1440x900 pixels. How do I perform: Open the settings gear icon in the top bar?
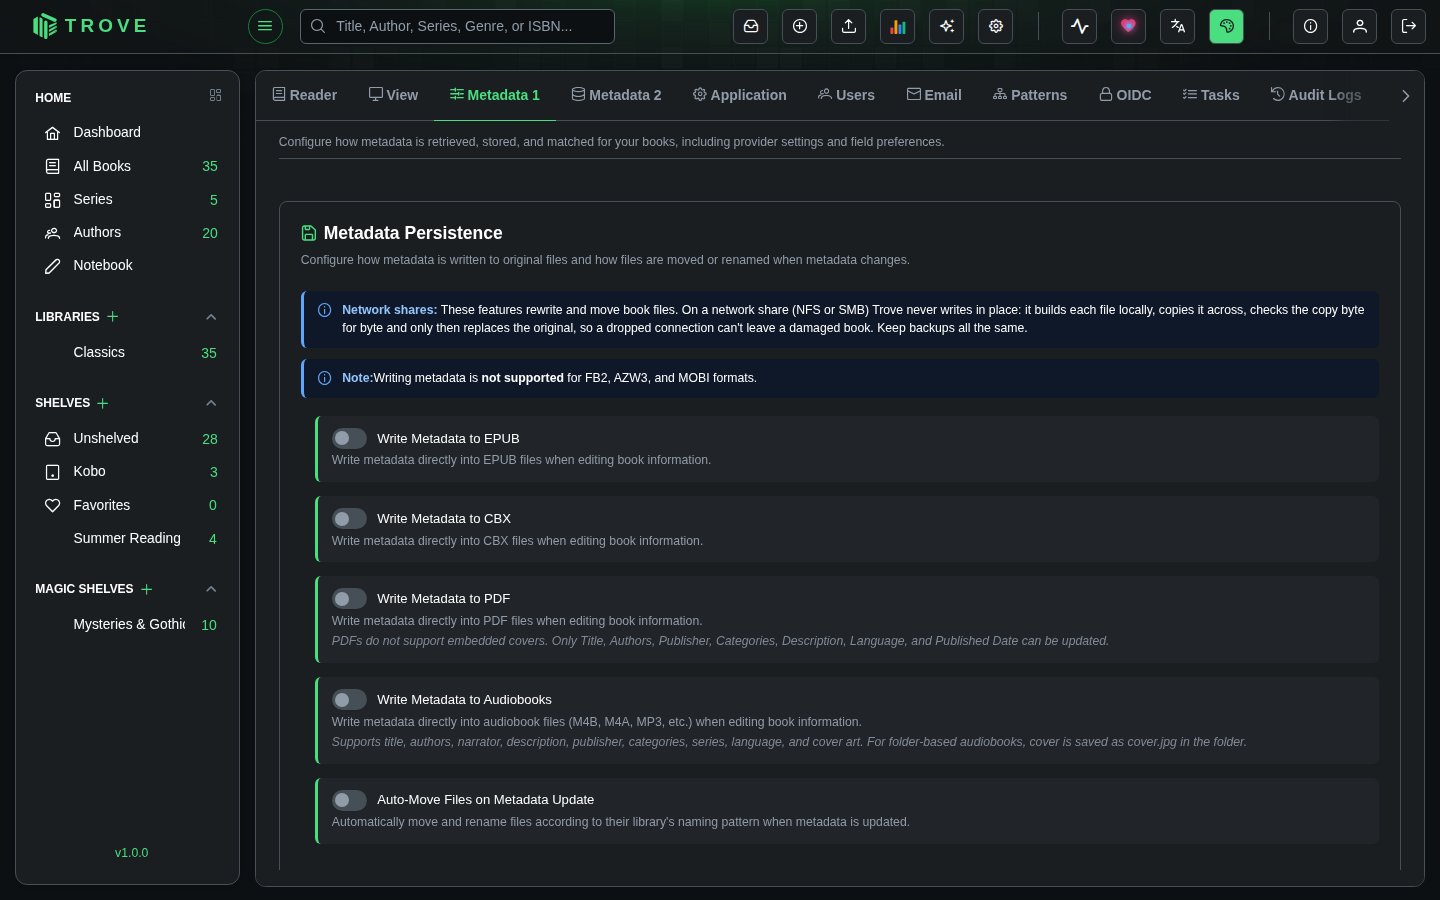pos(996,26)
